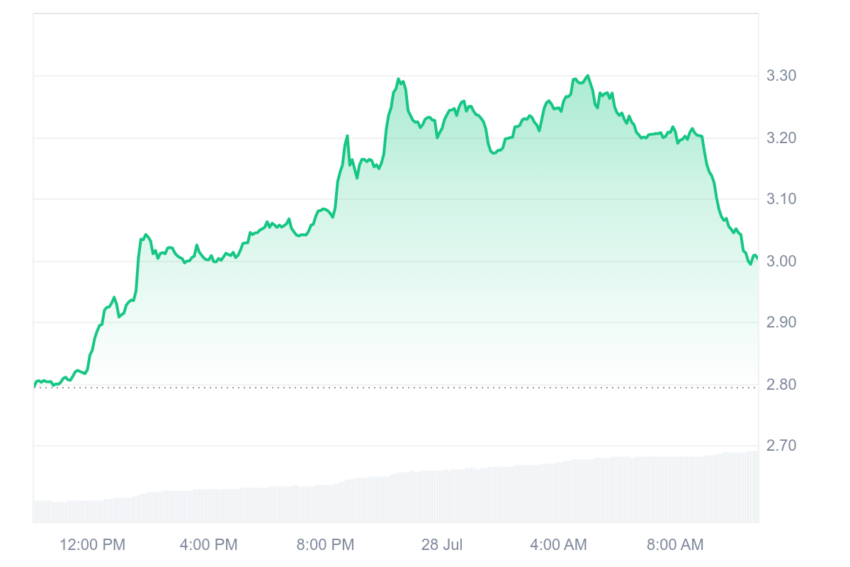This screenshot has width=850, height=567.
Task: Click the 2.90 price axis label
Action: (781, 322)
